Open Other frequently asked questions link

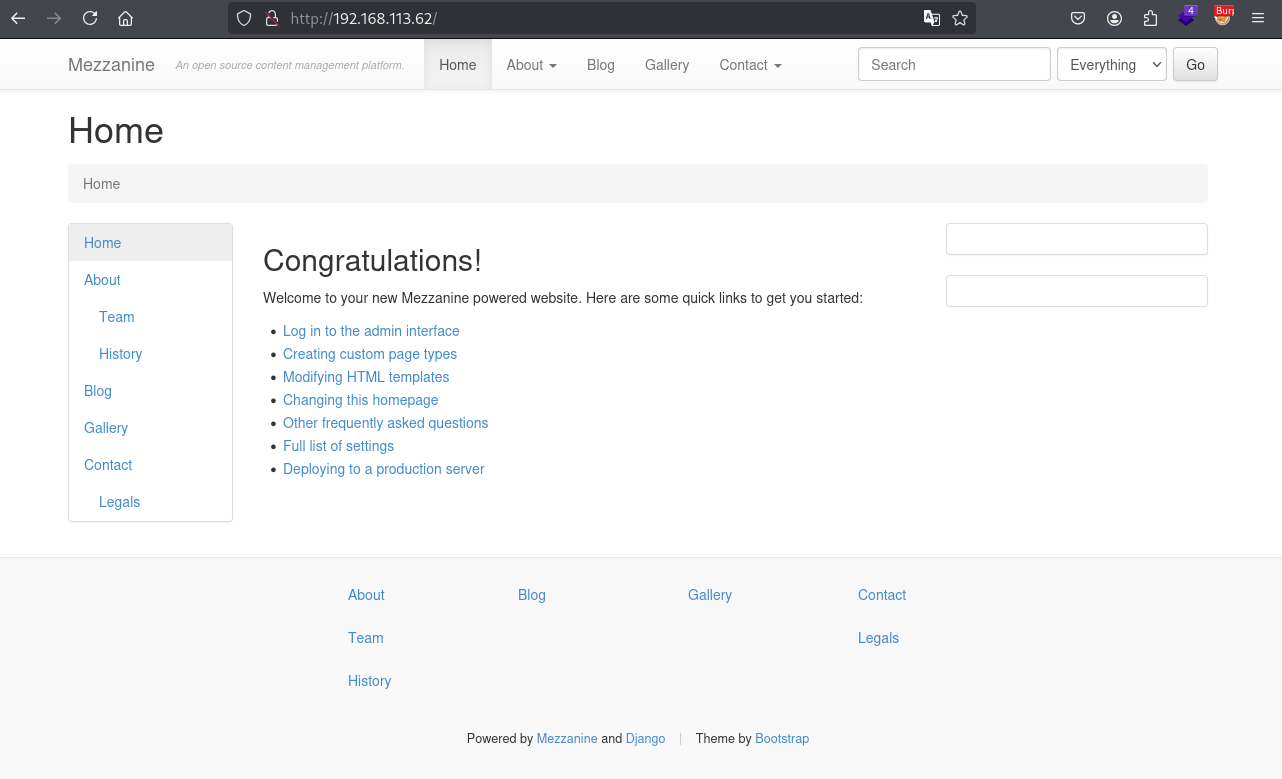coord(386,423)
